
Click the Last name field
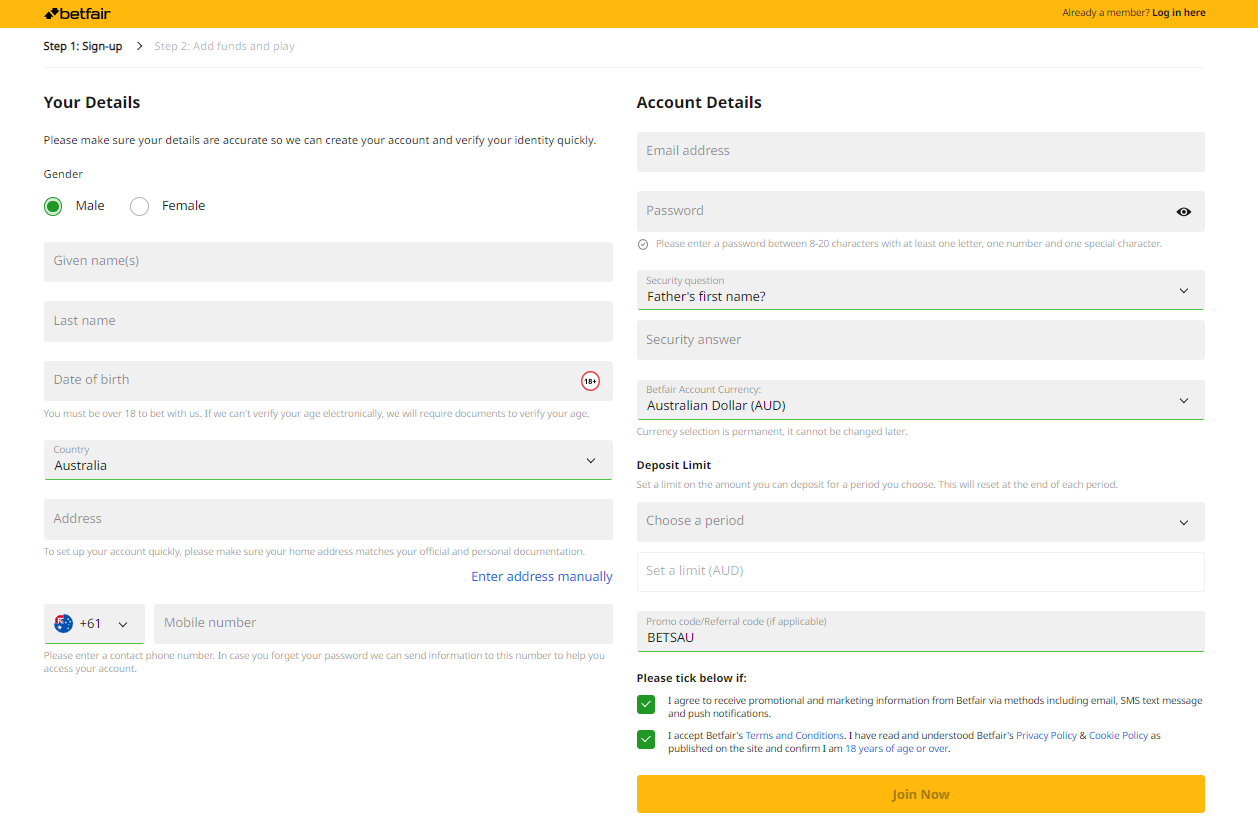328,322
